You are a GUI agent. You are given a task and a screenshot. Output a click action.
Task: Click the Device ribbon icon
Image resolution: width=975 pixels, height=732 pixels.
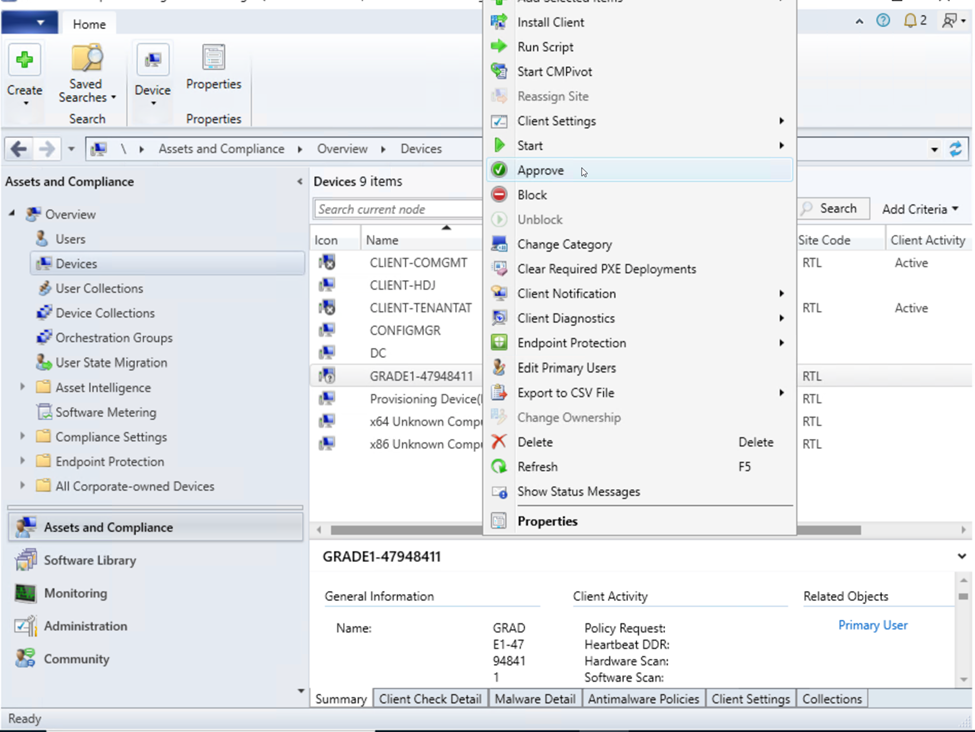[152, 60]
